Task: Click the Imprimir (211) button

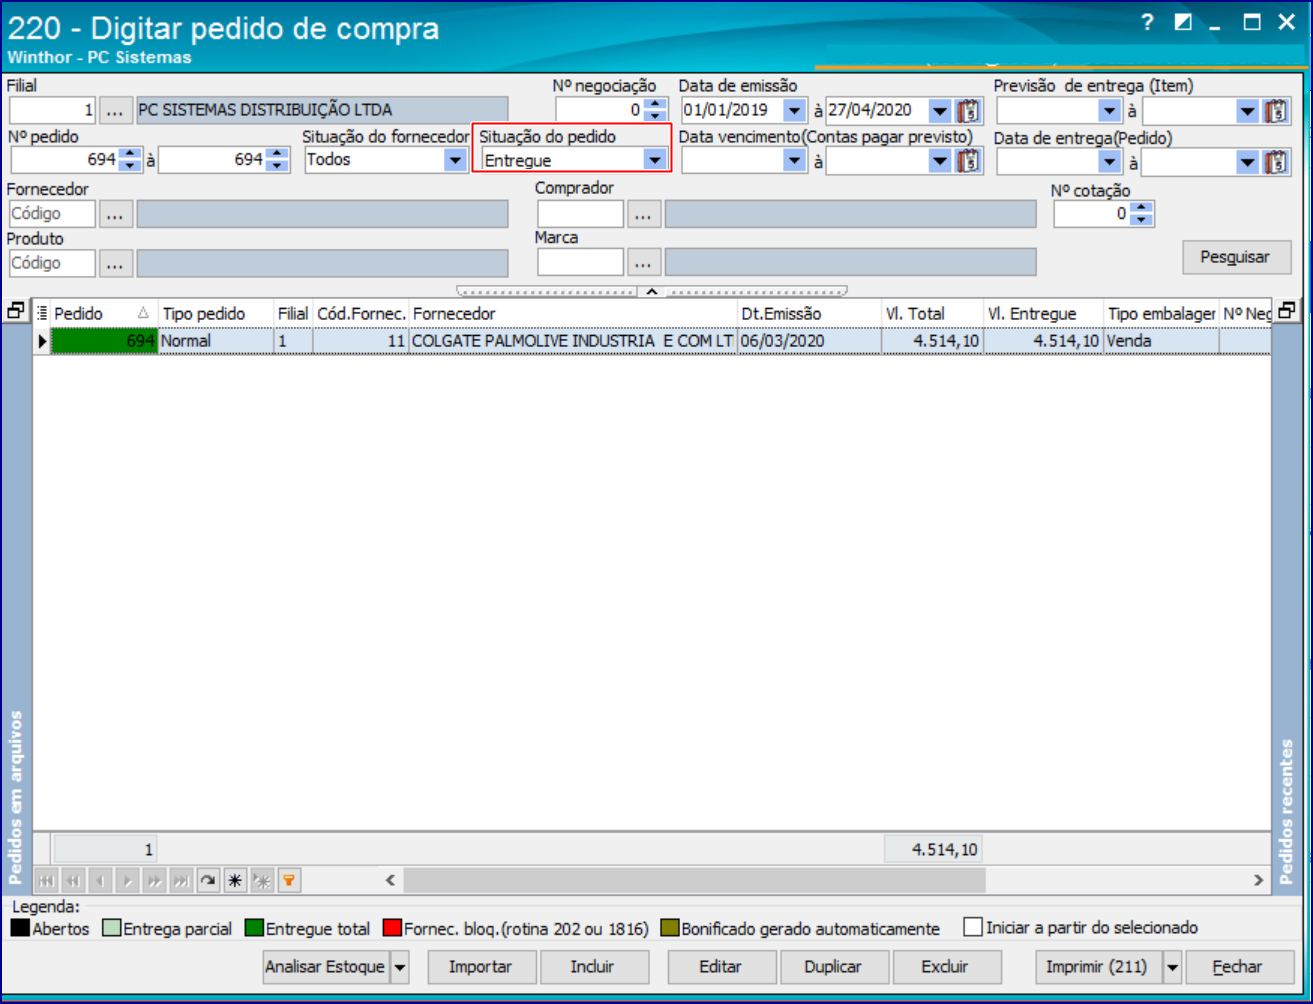Action: (x=1100, y=967)
